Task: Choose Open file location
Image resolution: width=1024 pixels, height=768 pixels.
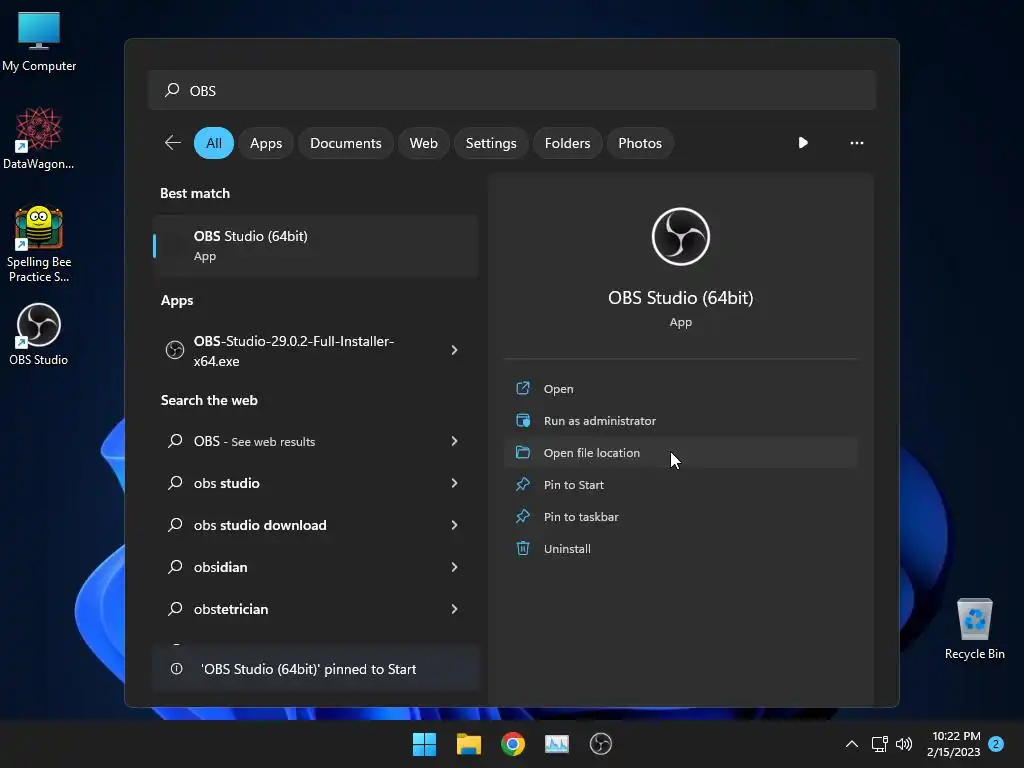Action: coord(680,453)
